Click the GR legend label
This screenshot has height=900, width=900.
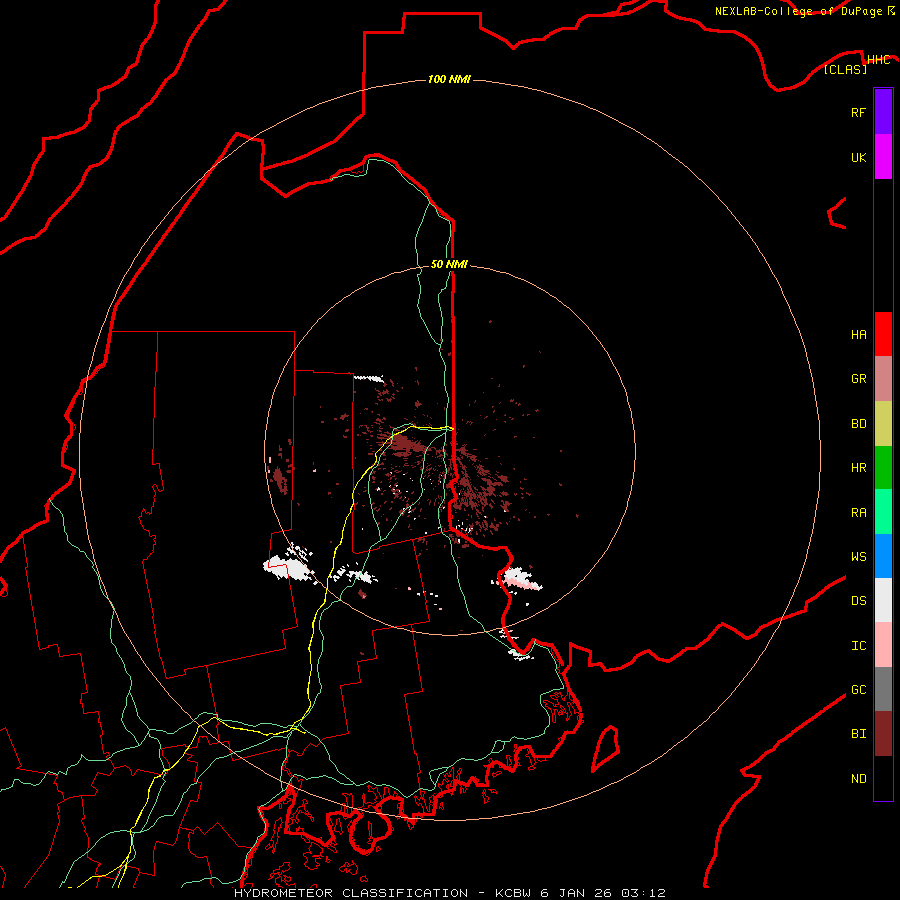pos(858,379)
